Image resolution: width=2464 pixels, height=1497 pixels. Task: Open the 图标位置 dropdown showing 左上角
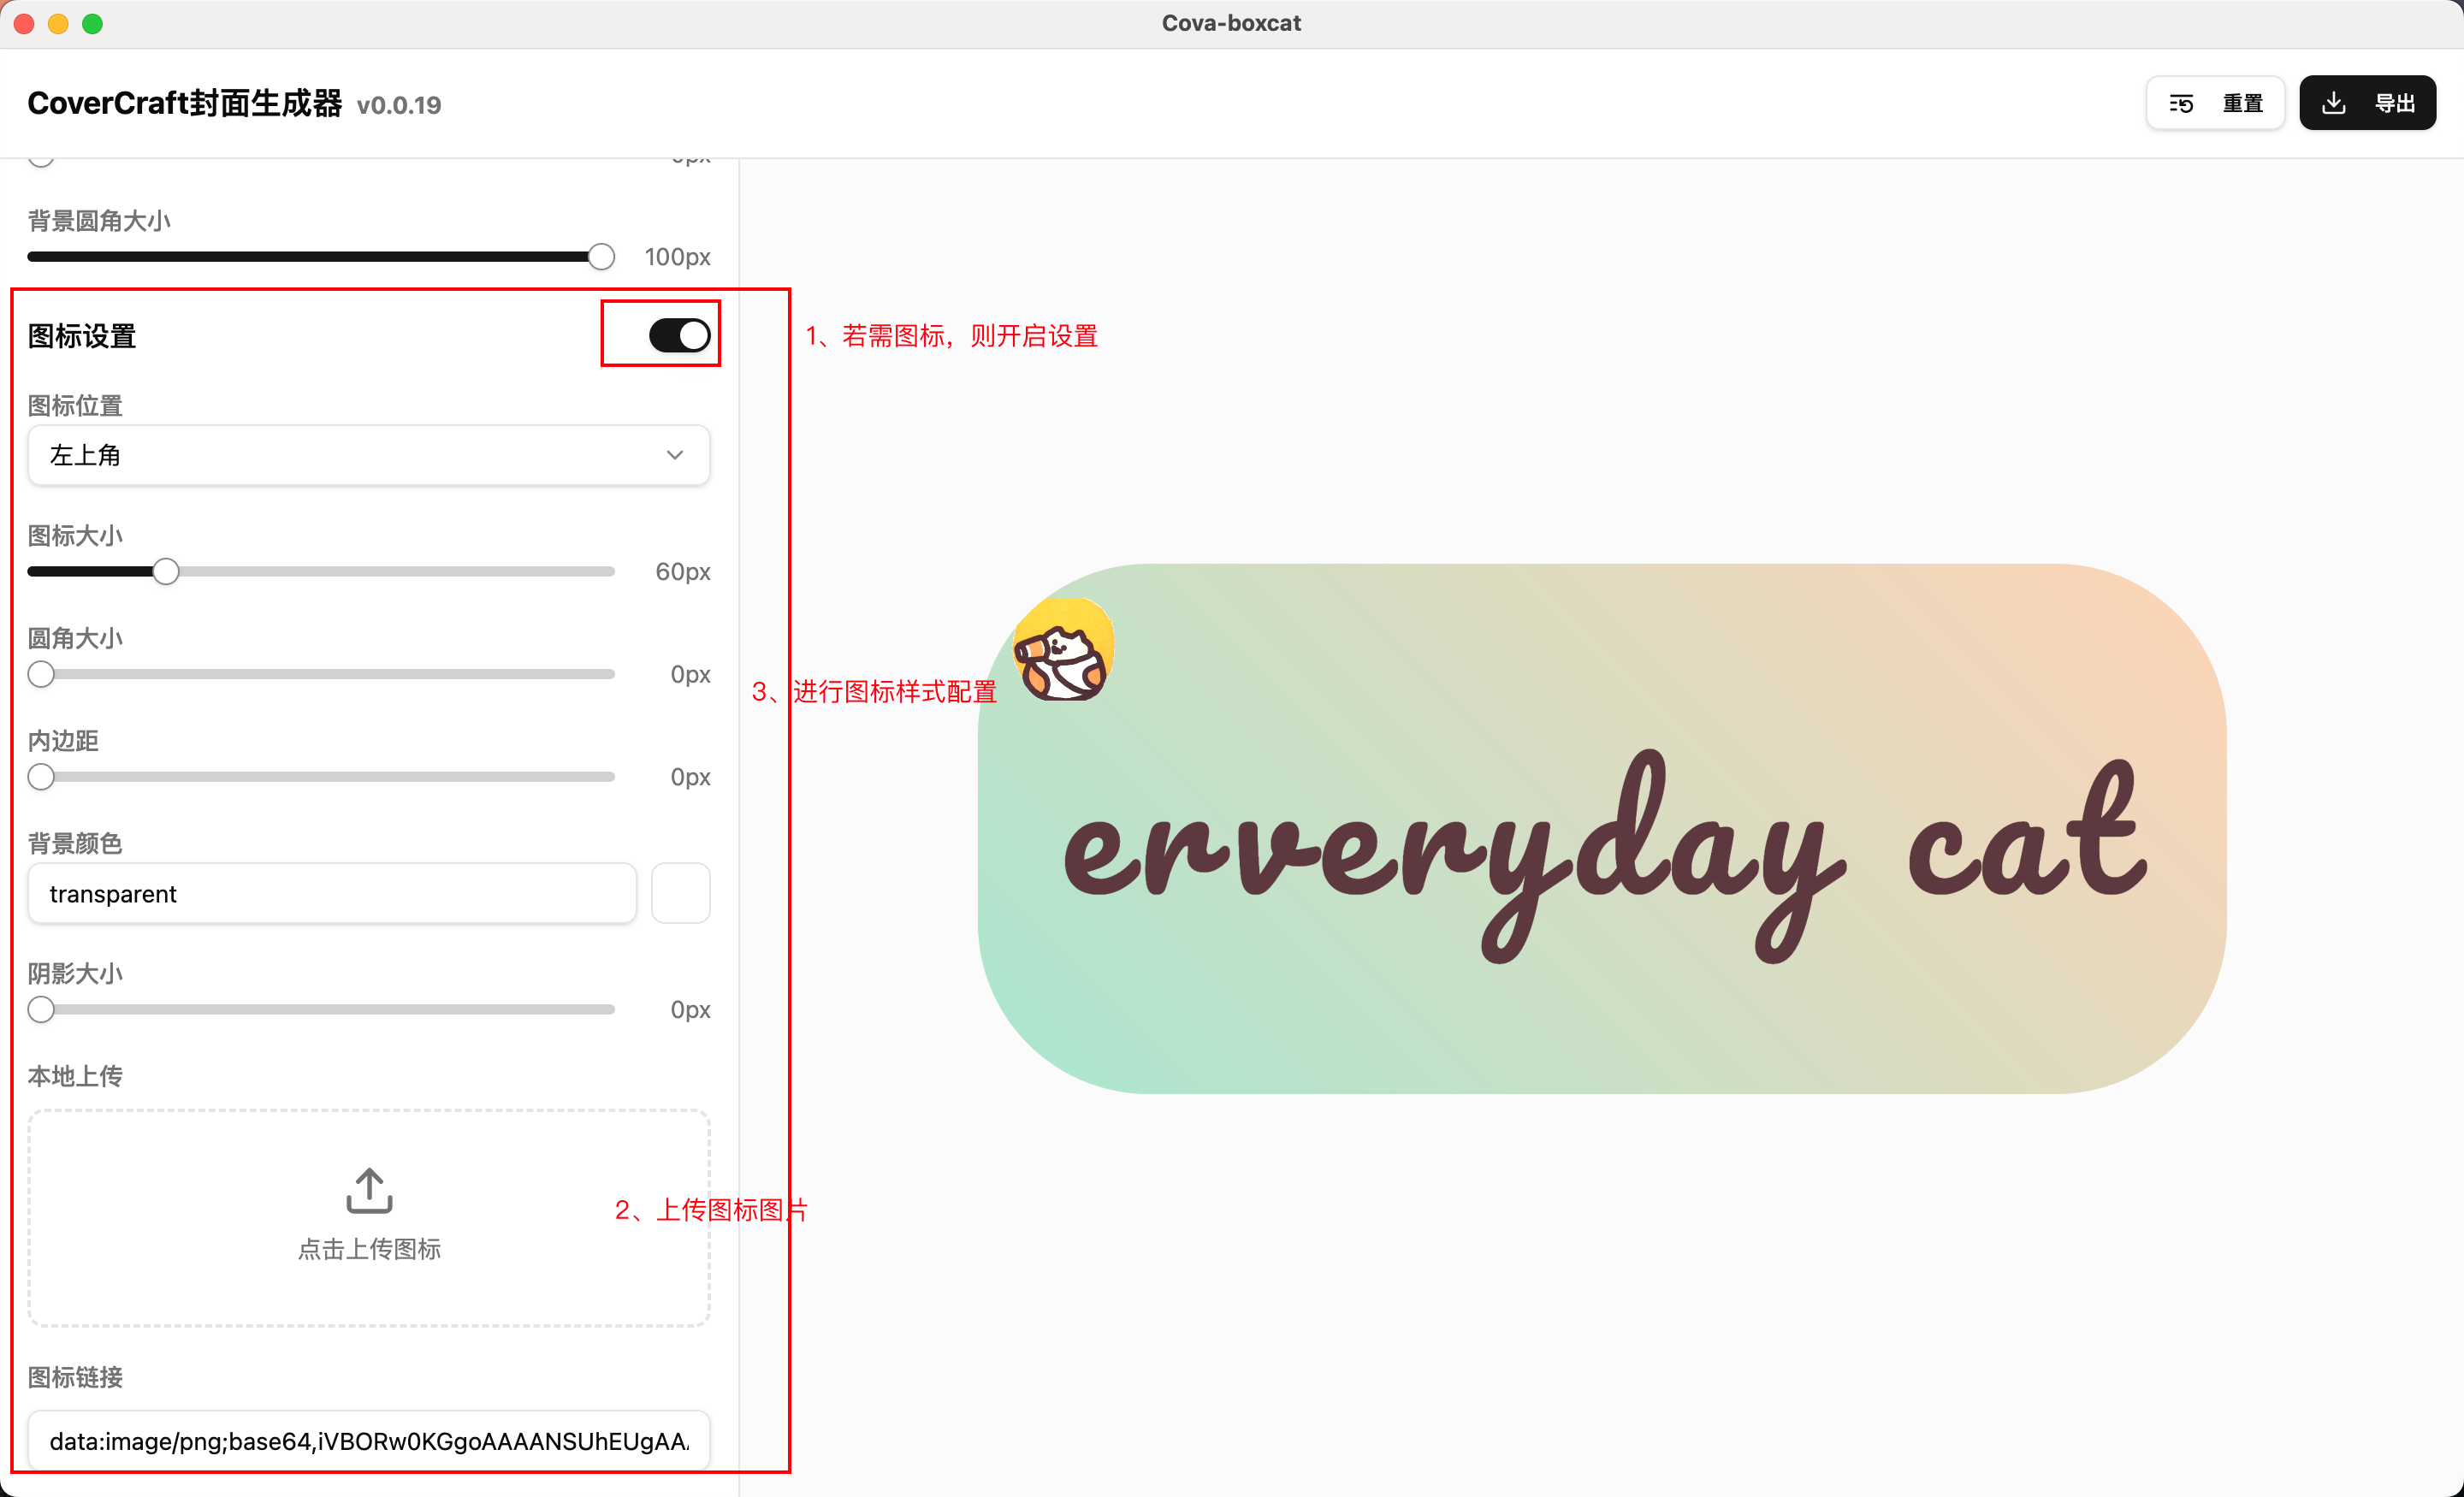pyautogui.click(x=369, y=456)
